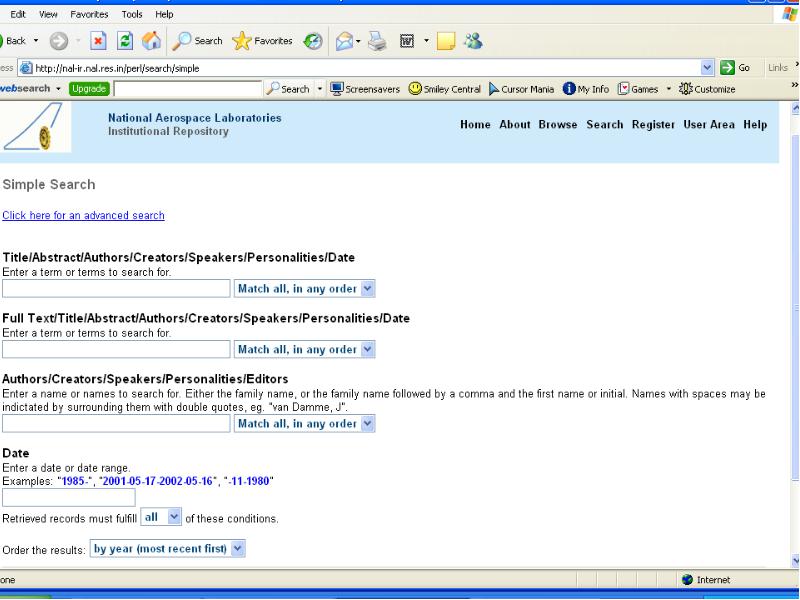Click the green Upgrade button
Image resolution: width=800 pixels, height=600 pixels.
pyautogui.click(x=89, y=89)
